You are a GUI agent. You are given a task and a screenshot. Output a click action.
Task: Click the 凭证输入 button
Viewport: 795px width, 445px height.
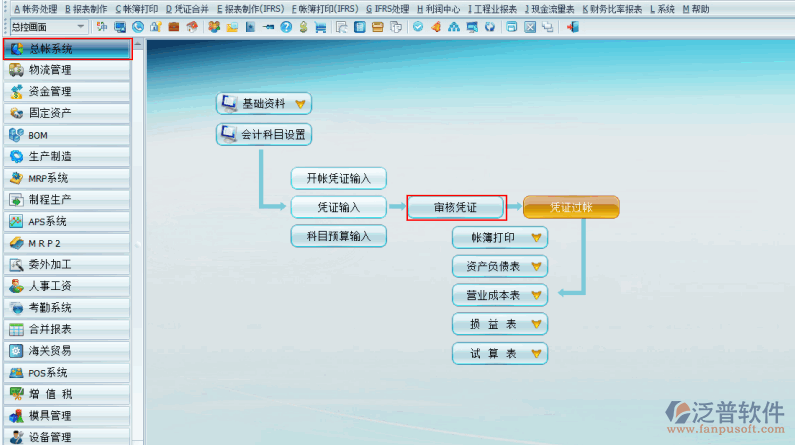pos(338,208)
